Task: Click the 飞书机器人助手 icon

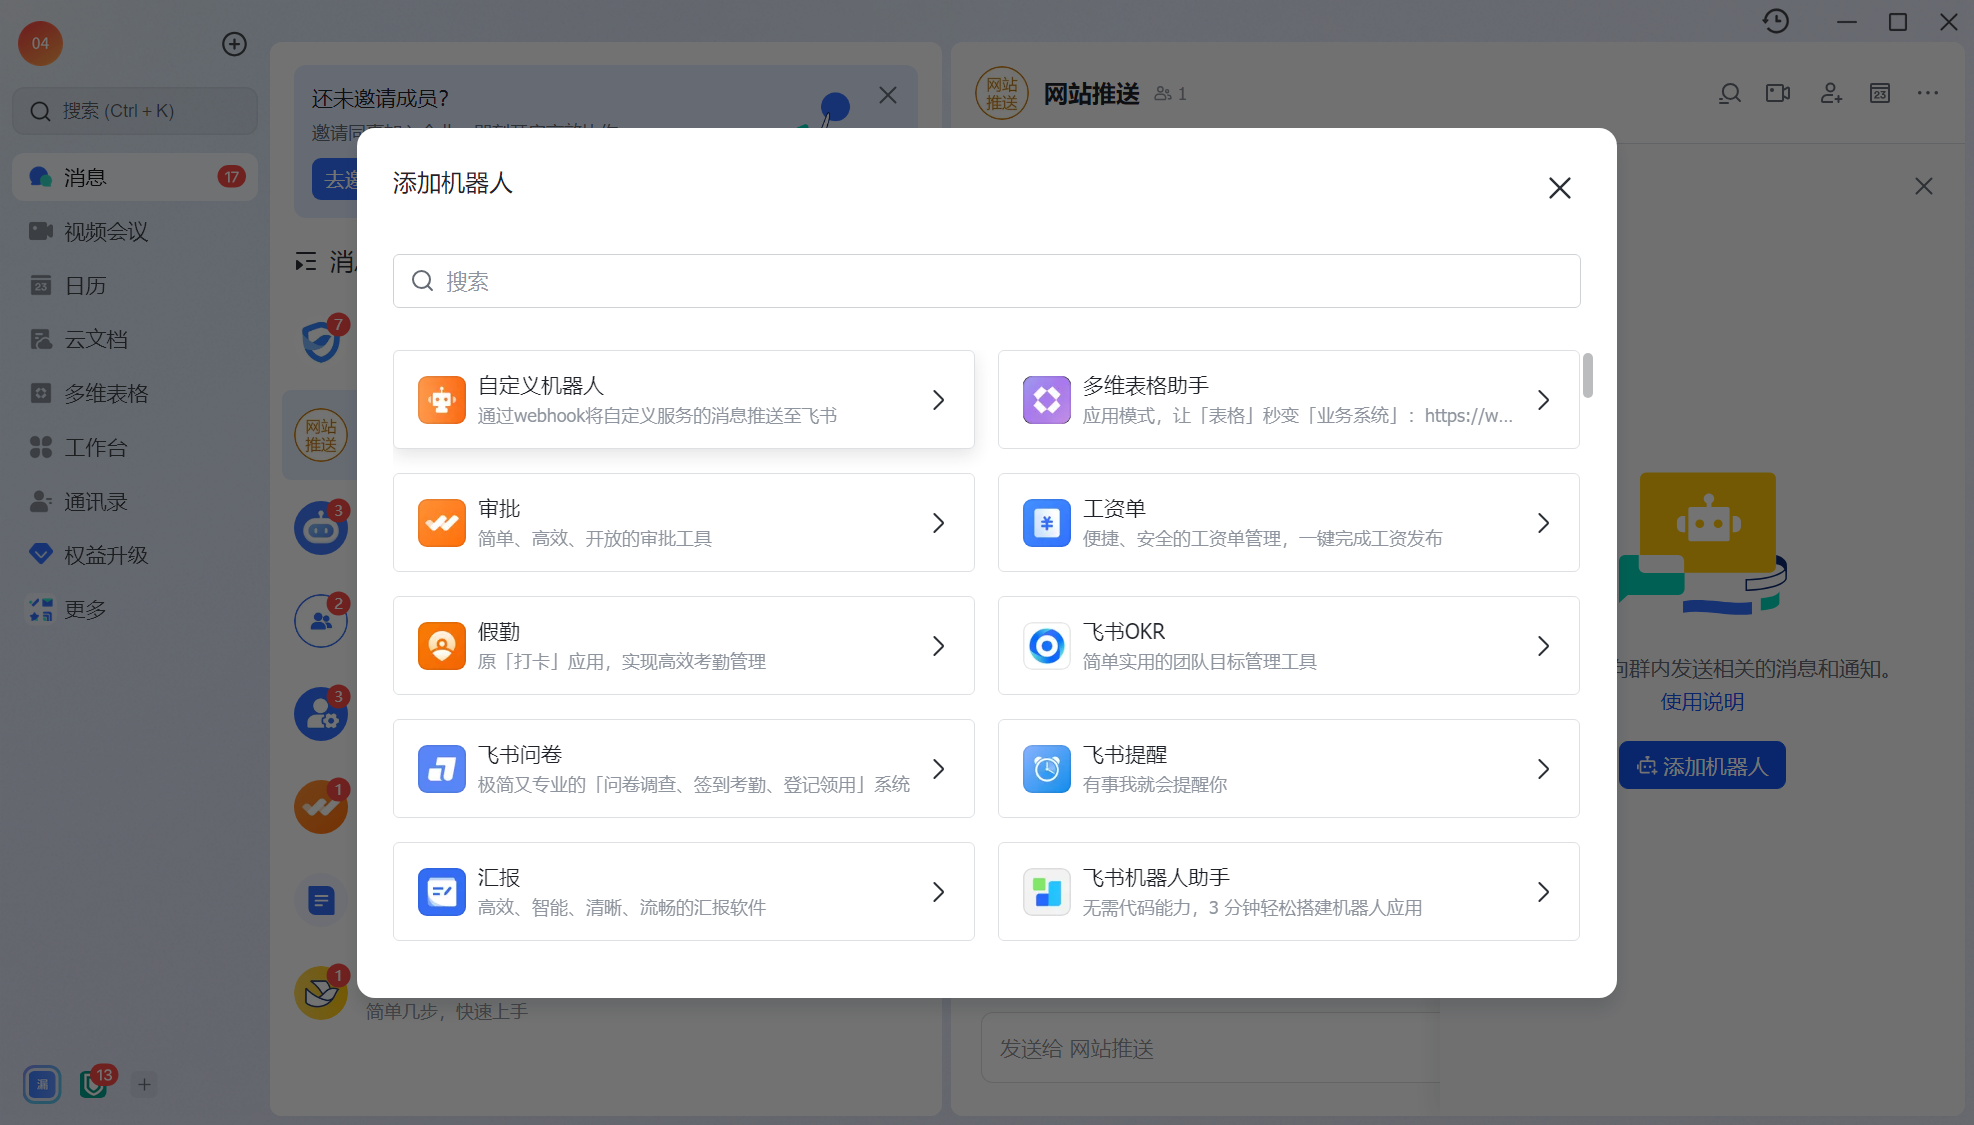Action: coord(1046,892)
